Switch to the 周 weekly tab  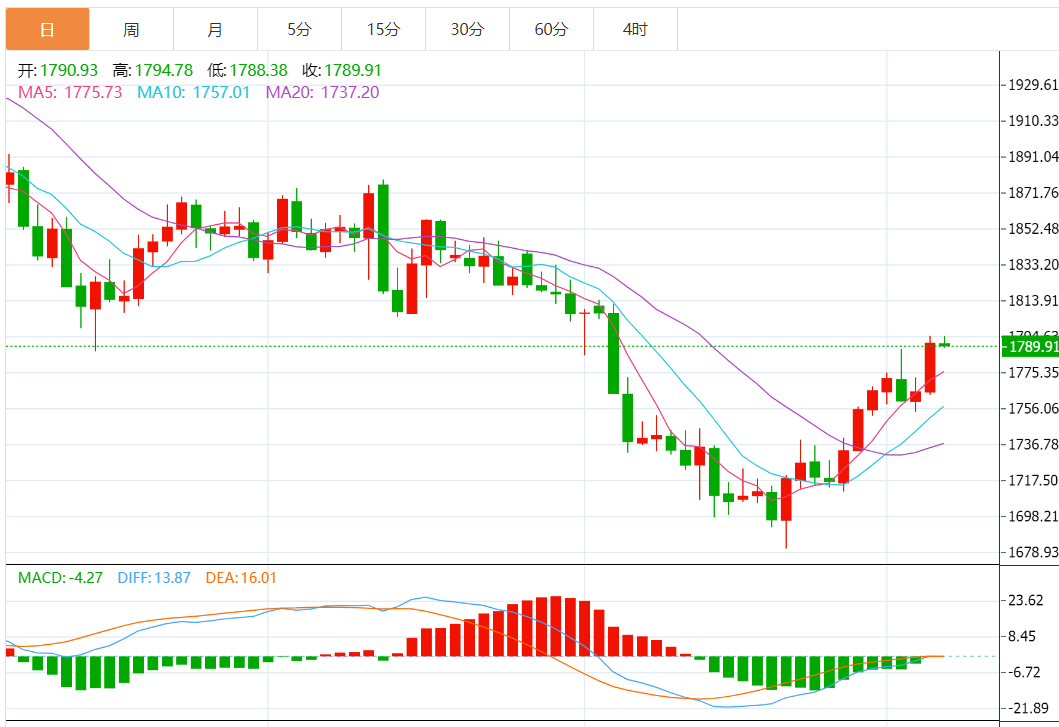pos(131,29)
